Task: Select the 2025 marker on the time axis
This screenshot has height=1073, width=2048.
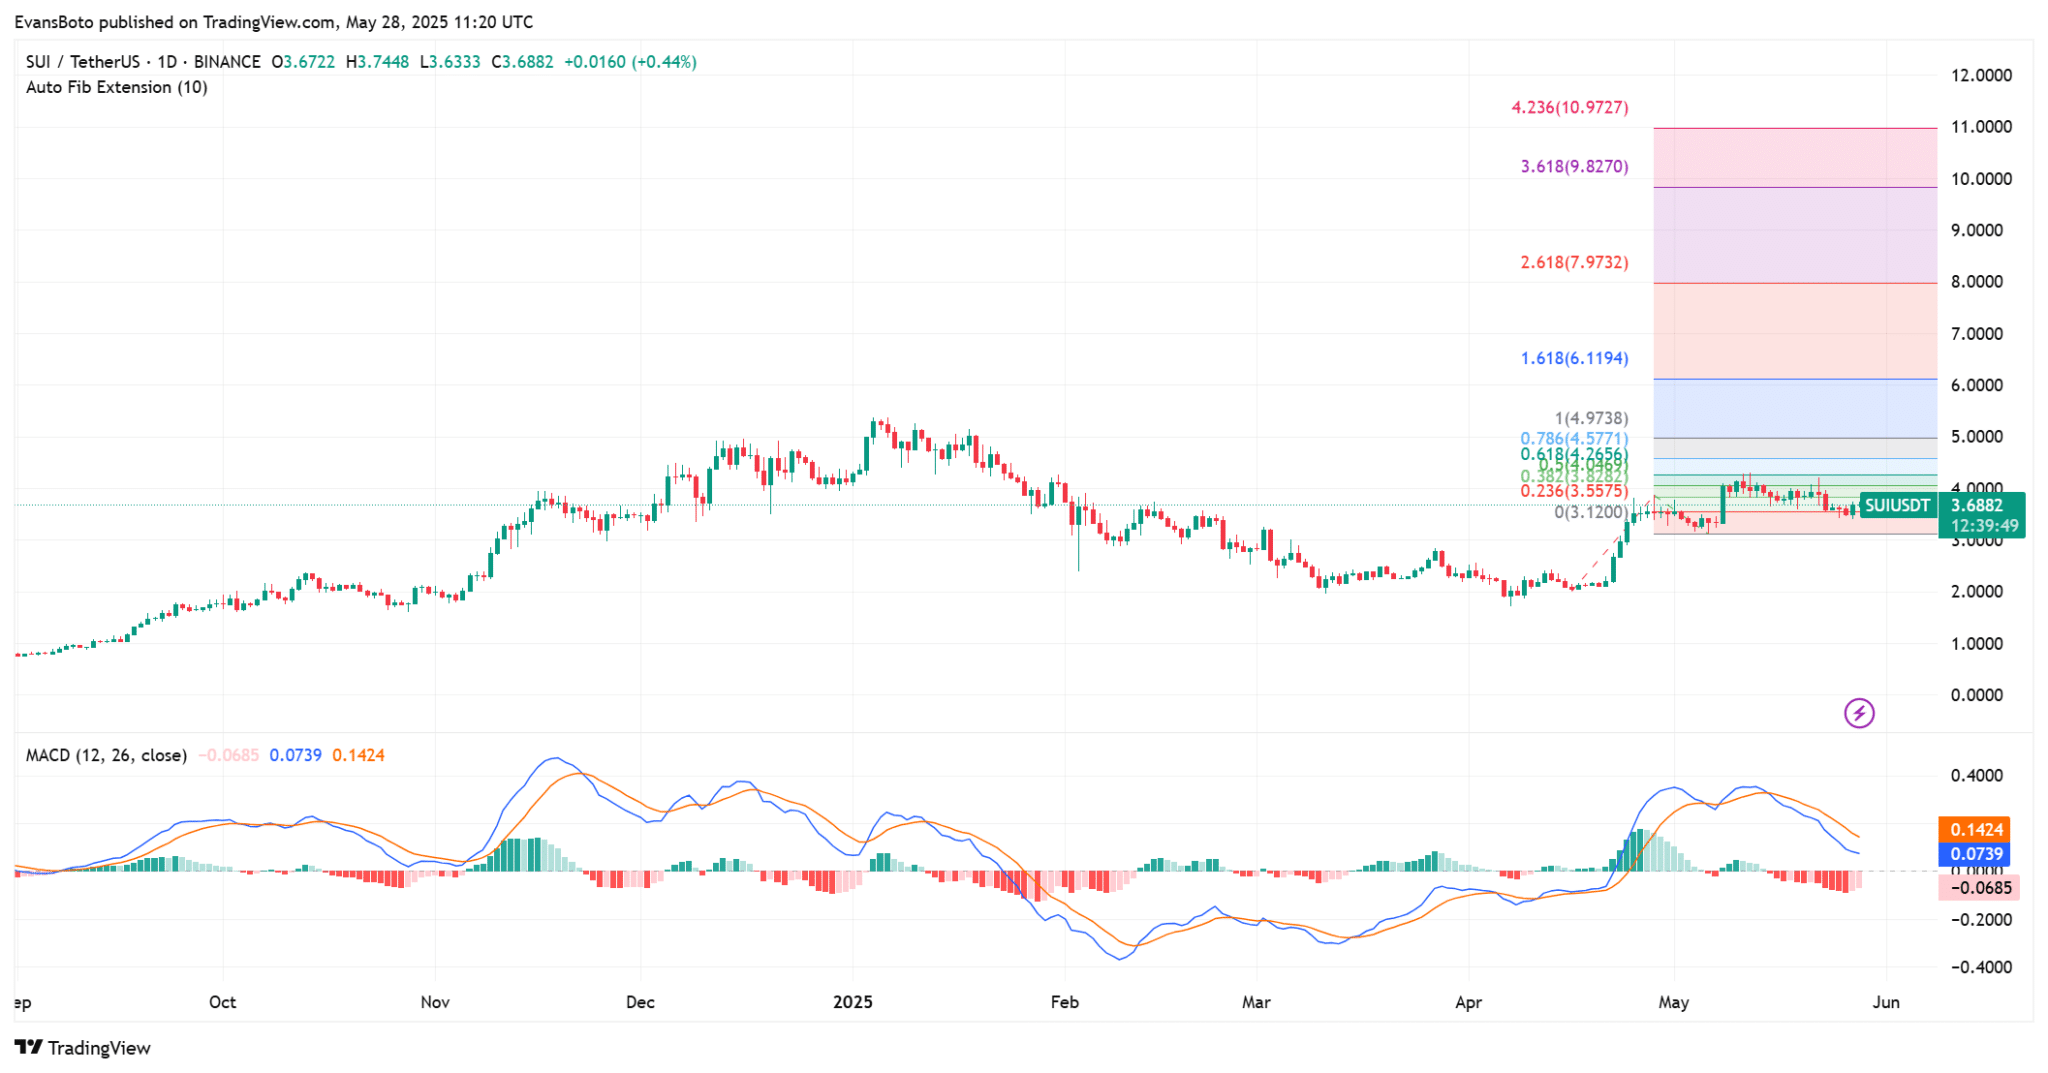Action: pyautogui.click(x=853, y=1002)
